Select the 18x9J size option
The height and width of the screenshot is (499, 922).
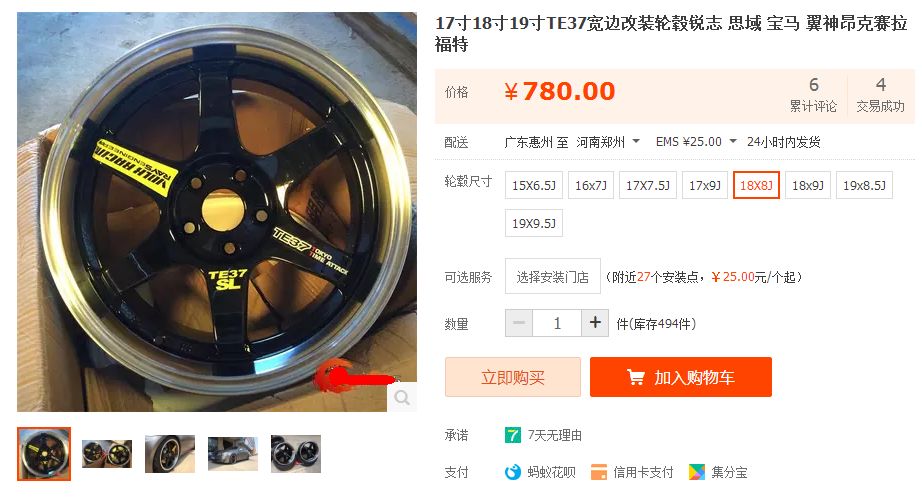808,185
